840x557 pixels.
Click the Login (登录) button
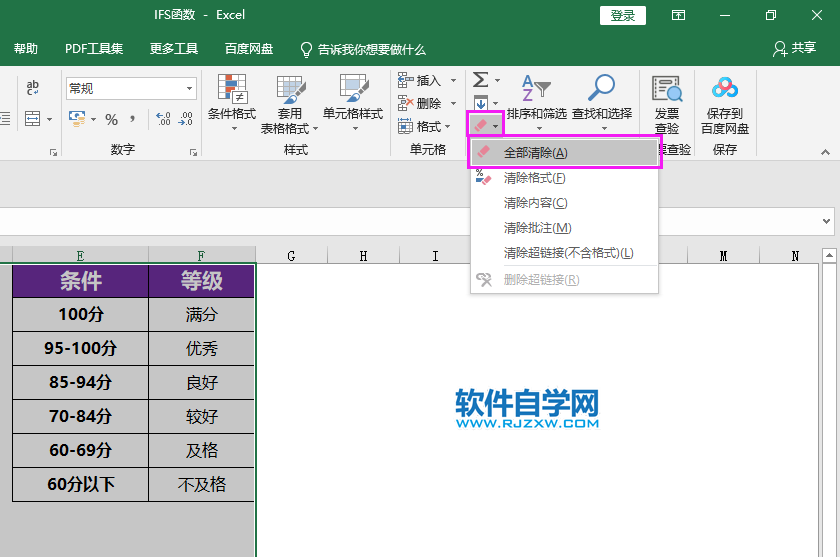622,16
